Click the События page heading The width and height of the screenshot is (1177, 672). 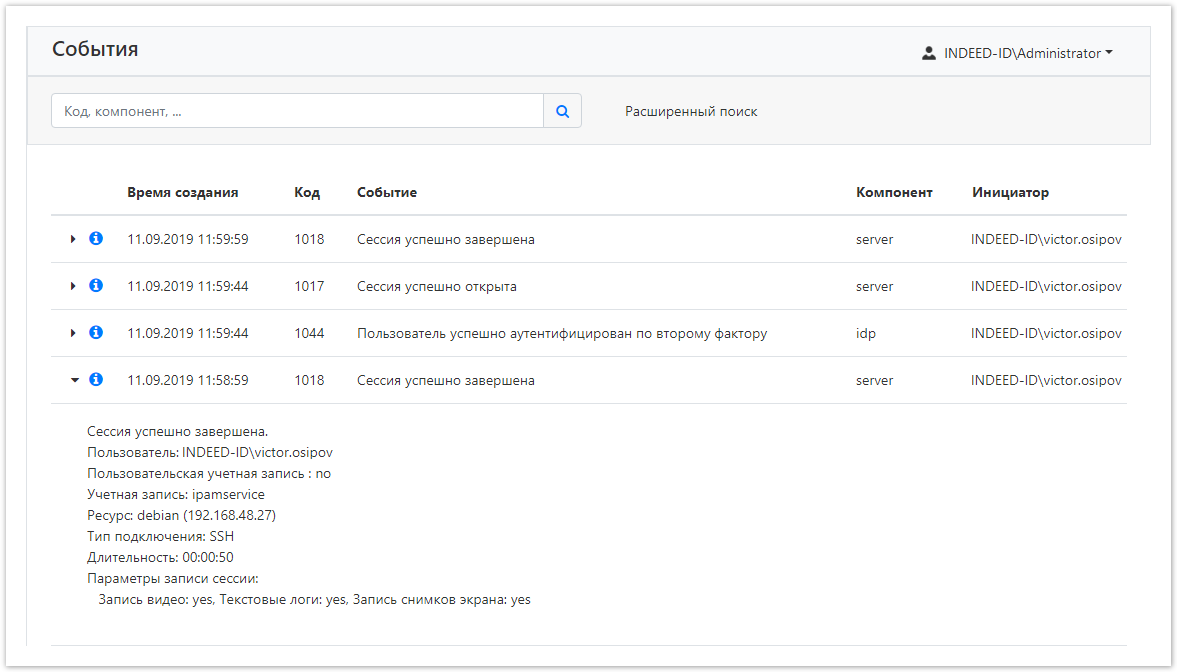pyautogui.click(x=95, y=50)
